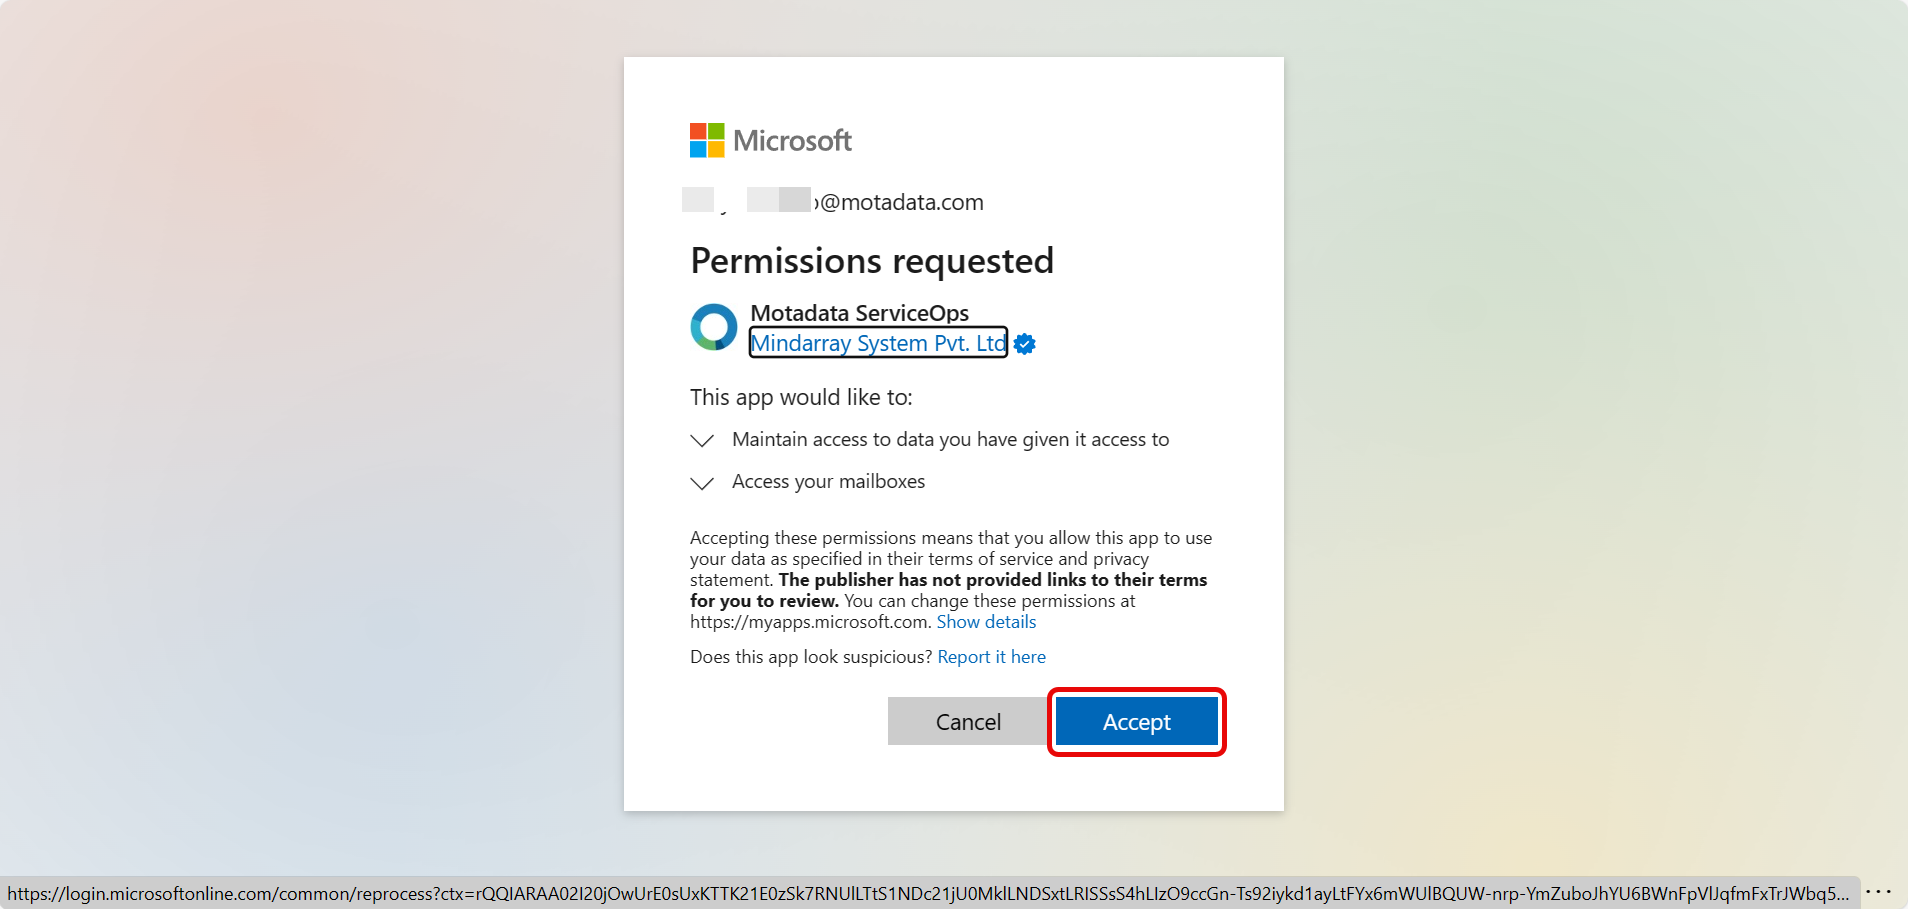Image resolution: width=1908 pixels, height=909 pixels.
Task: Click the Show details link
Action: 986,622
